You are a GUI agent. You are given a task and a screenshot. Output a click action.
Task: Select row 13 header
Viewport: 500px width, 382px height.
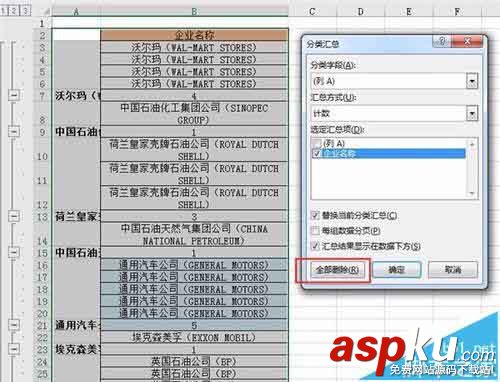[x=42, y=217]
